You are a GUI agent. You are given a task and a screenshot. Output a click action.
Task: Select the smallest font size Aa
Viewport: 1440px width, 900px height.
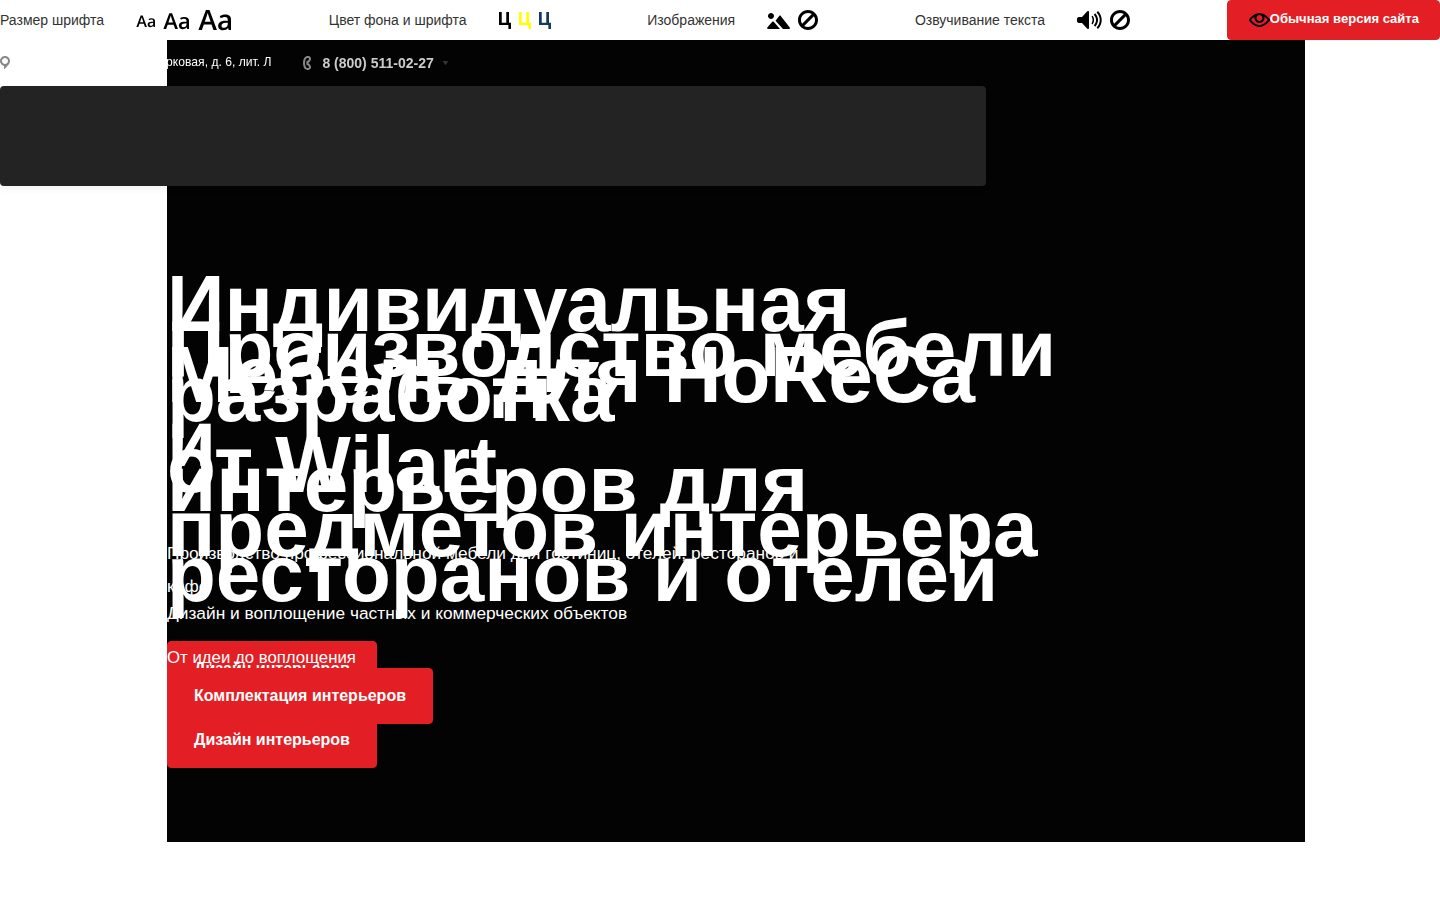[146, 21]
